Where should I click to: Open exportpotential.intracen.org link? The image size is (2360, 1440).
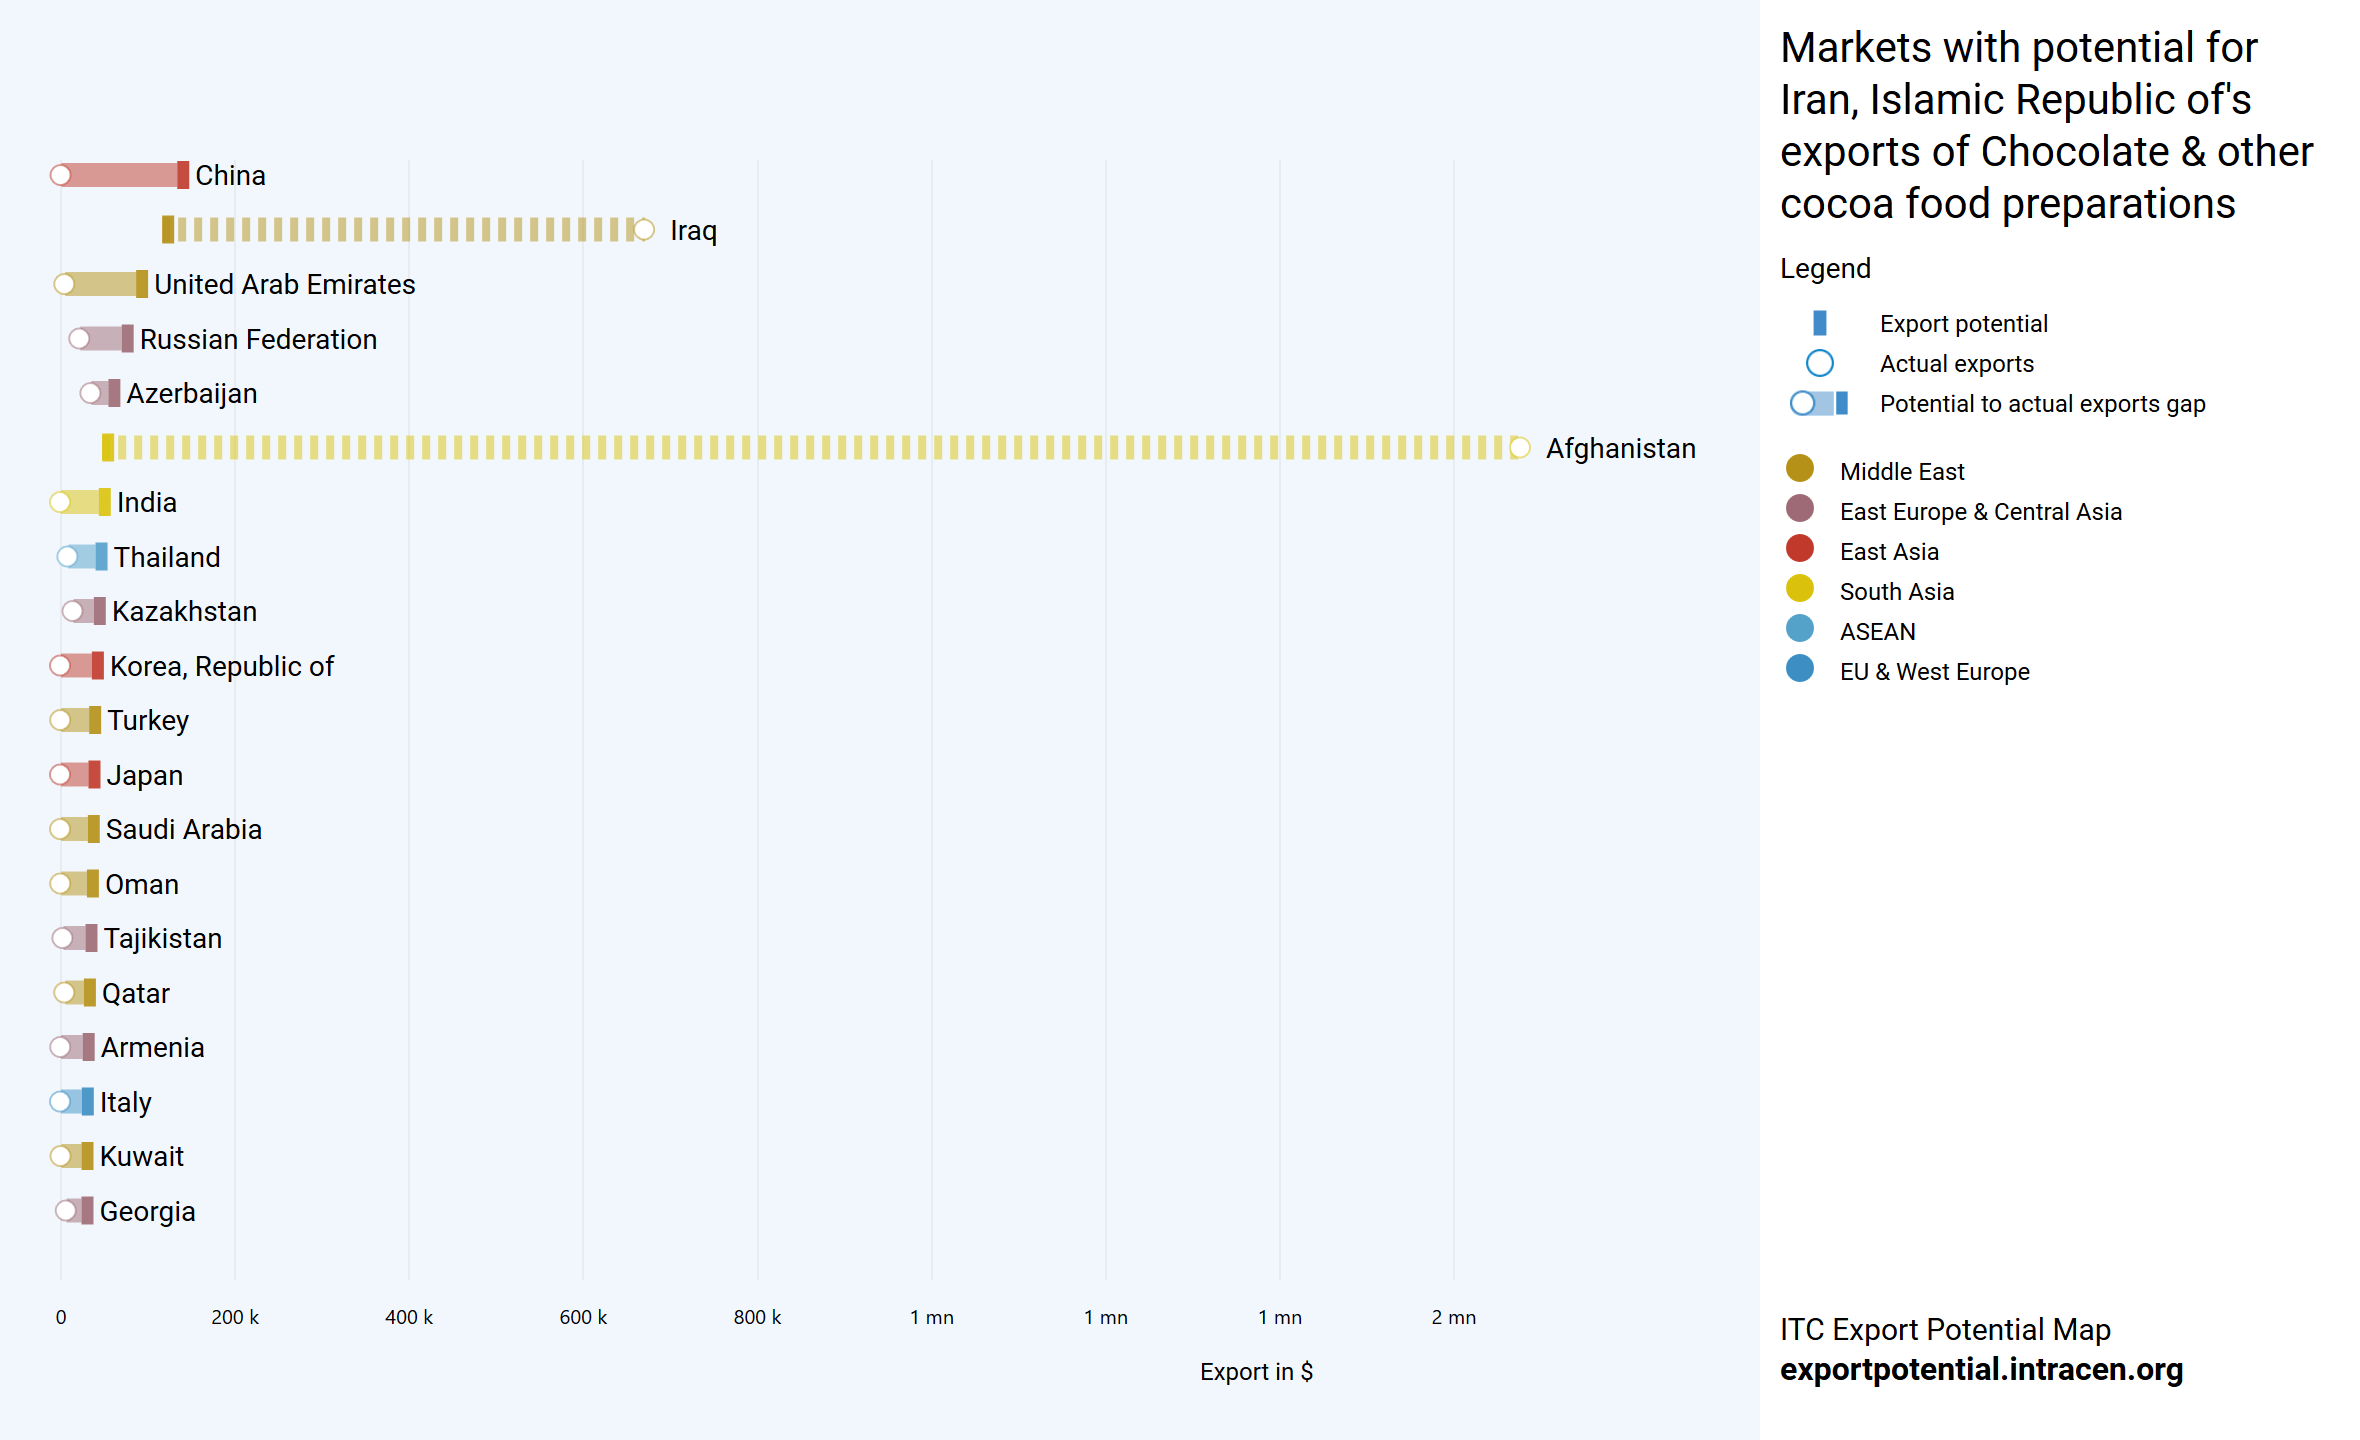point(1980,1369)
